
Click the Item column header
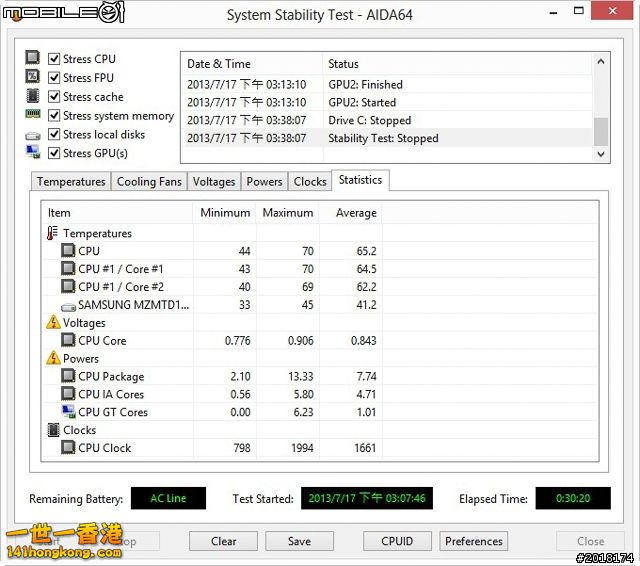(118, 213)
